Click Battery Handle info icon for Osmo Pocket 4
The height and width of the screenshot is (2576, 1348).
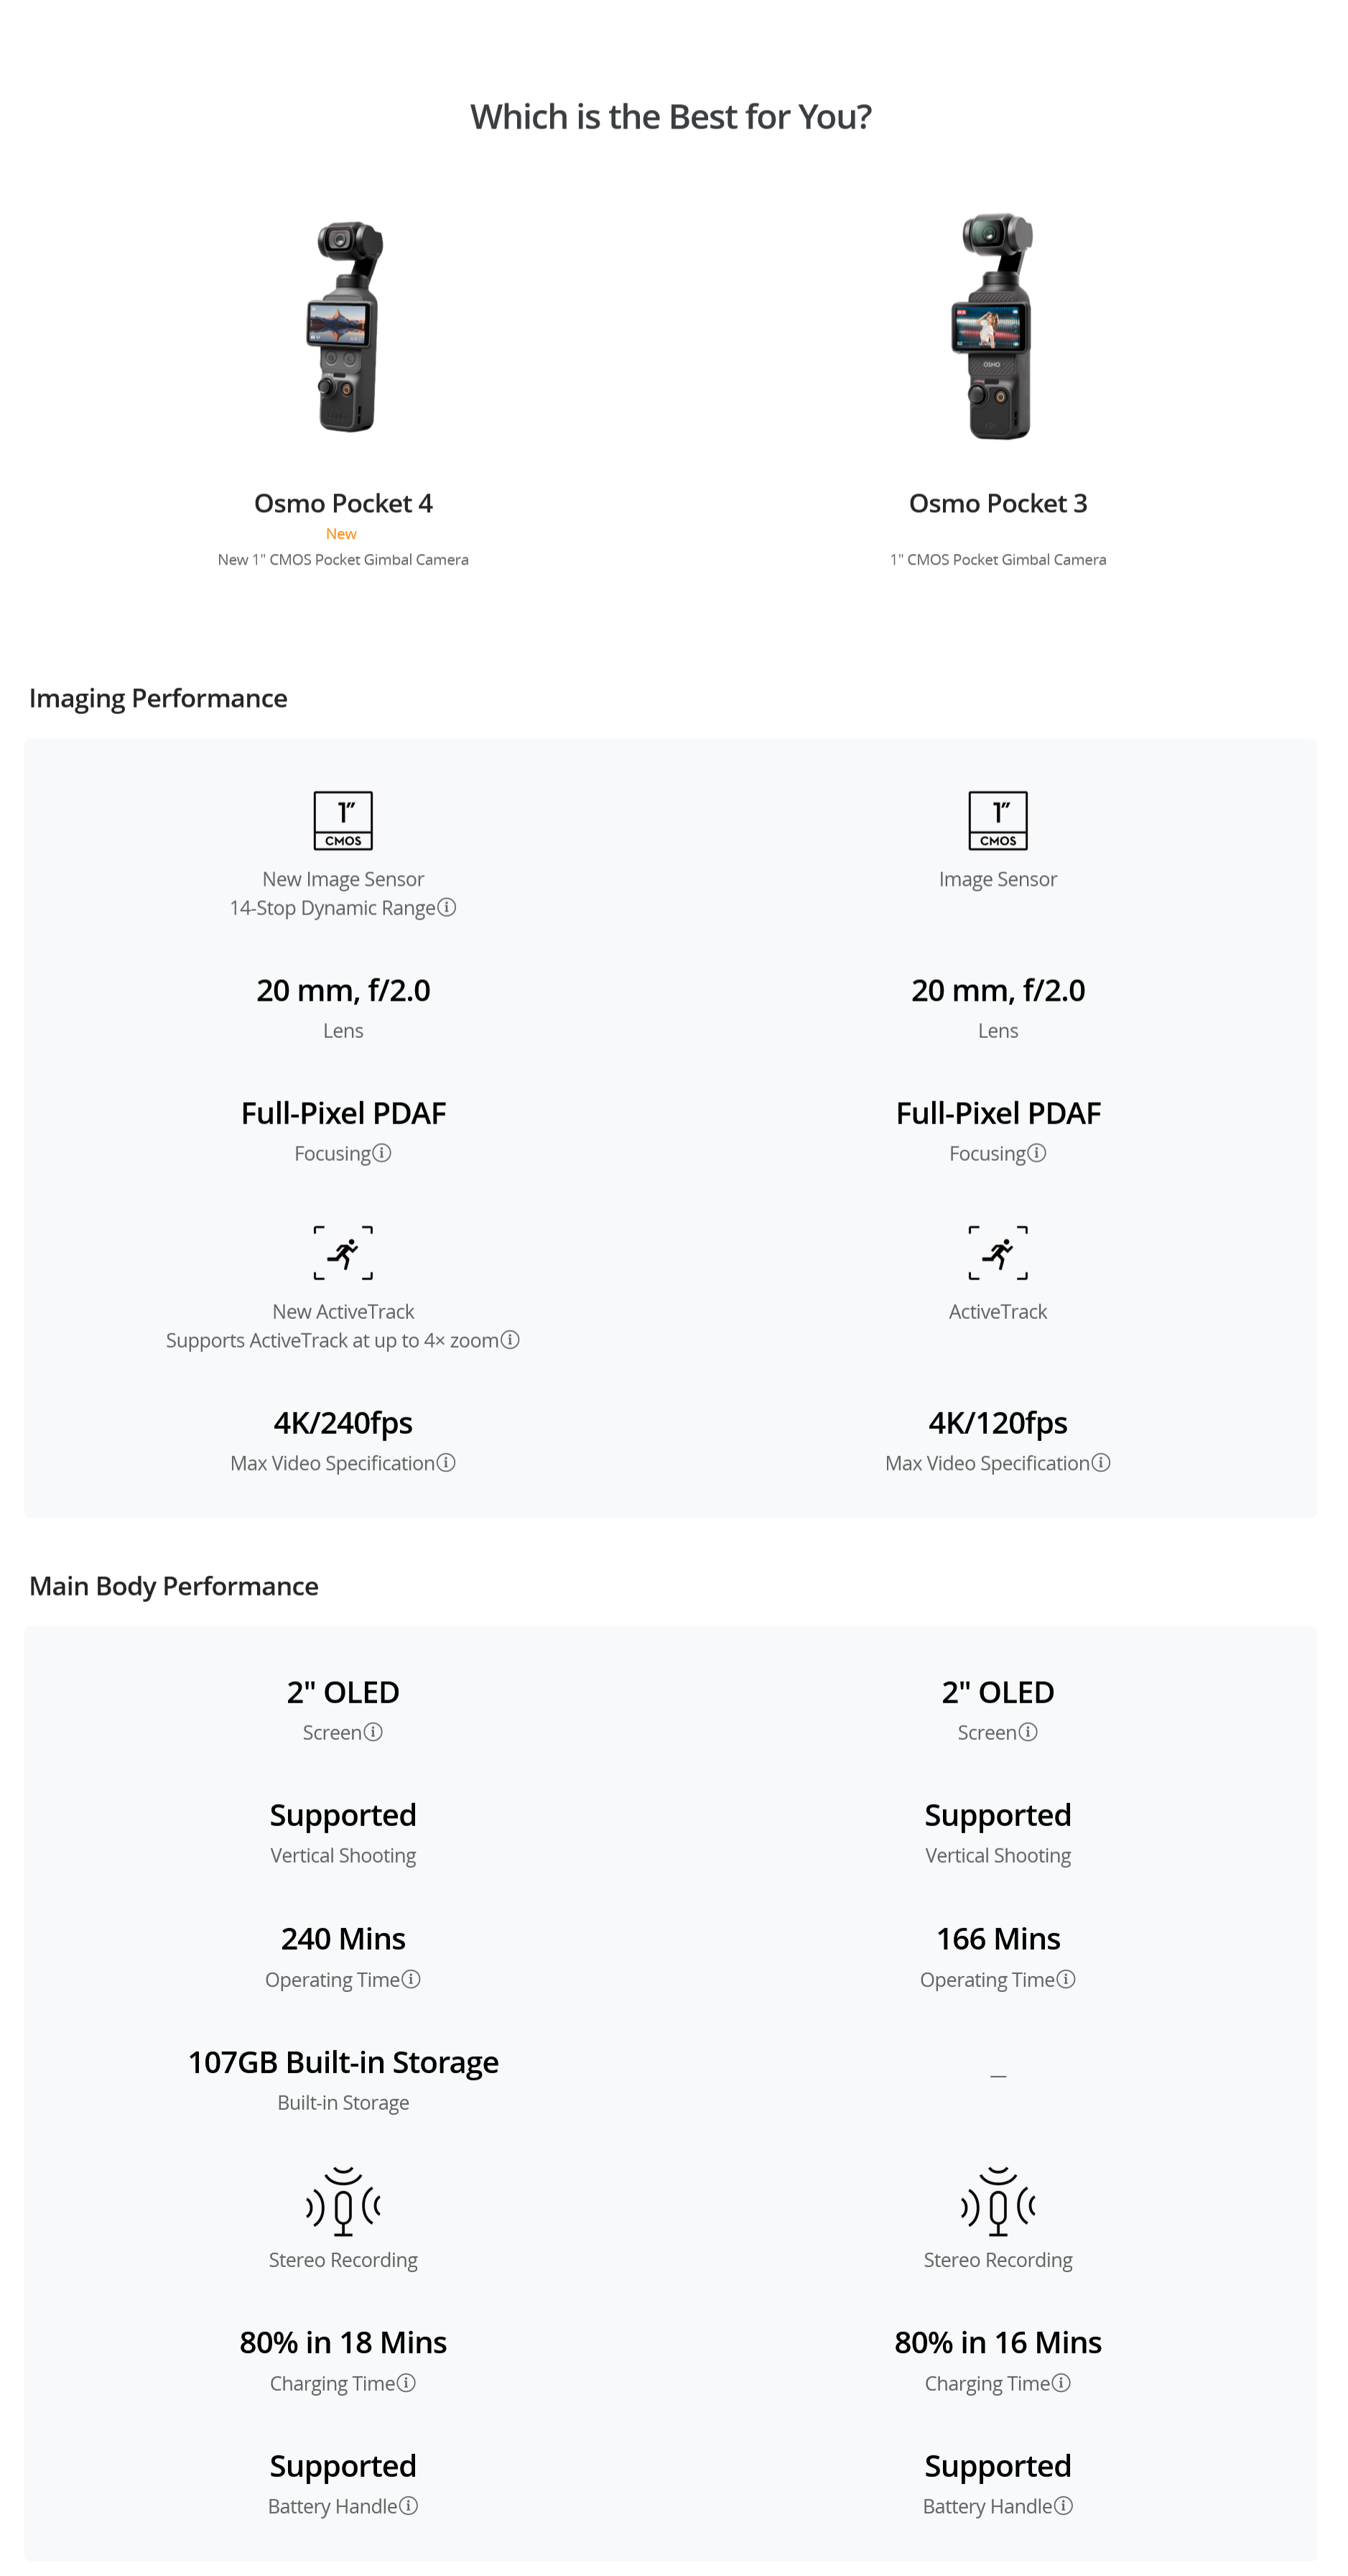pos(409,2505)
